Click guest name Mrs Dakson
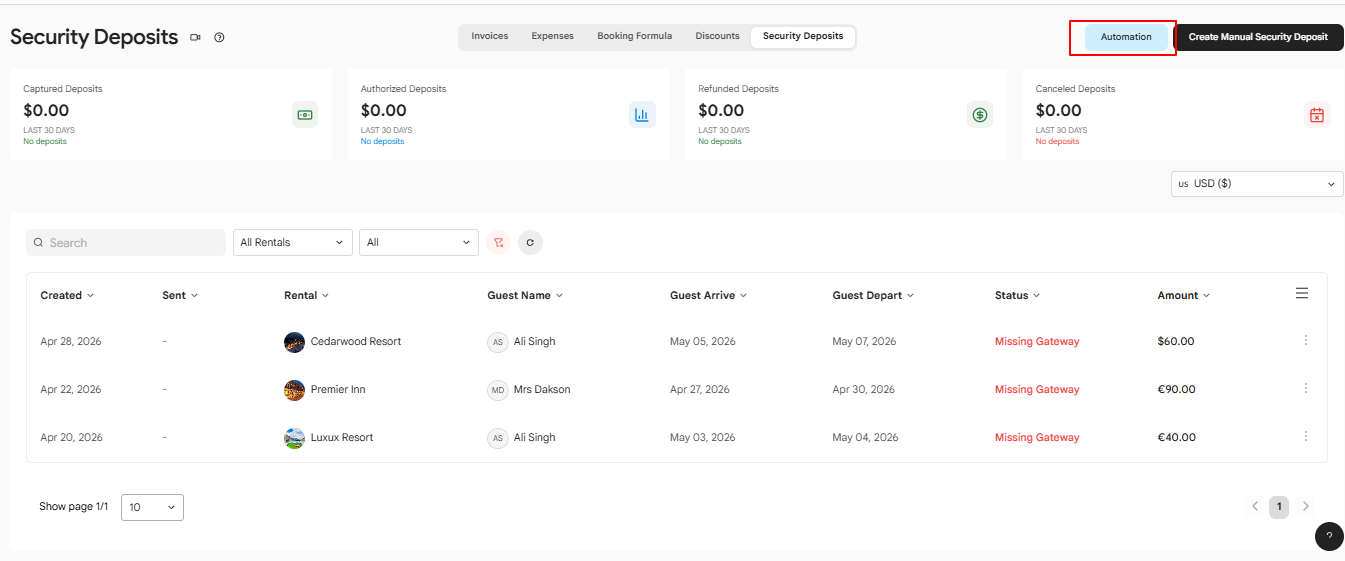Screen dimensions: 1345x561 (542, 389)
